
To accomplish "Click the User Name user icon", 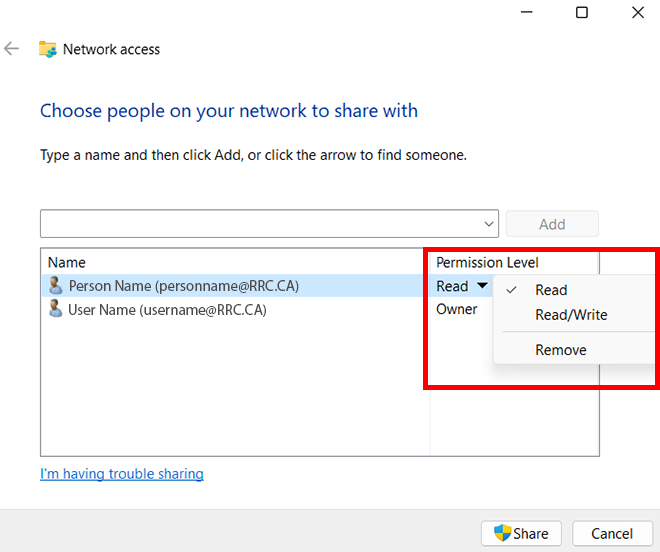I will [x=55, y=310].
